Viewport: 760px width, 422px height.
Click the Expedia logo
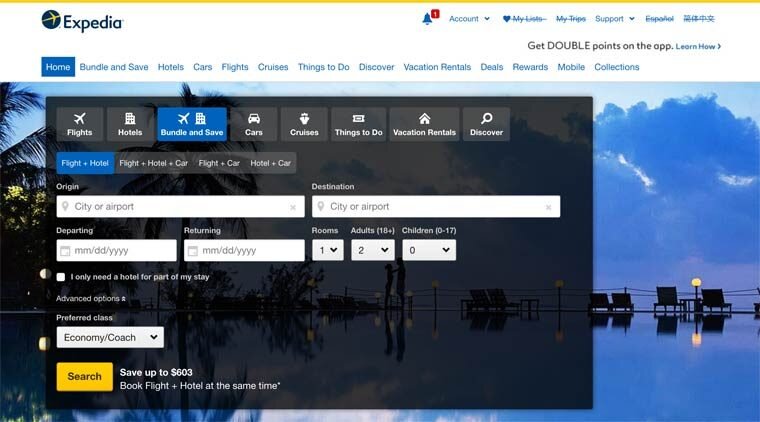82,21
